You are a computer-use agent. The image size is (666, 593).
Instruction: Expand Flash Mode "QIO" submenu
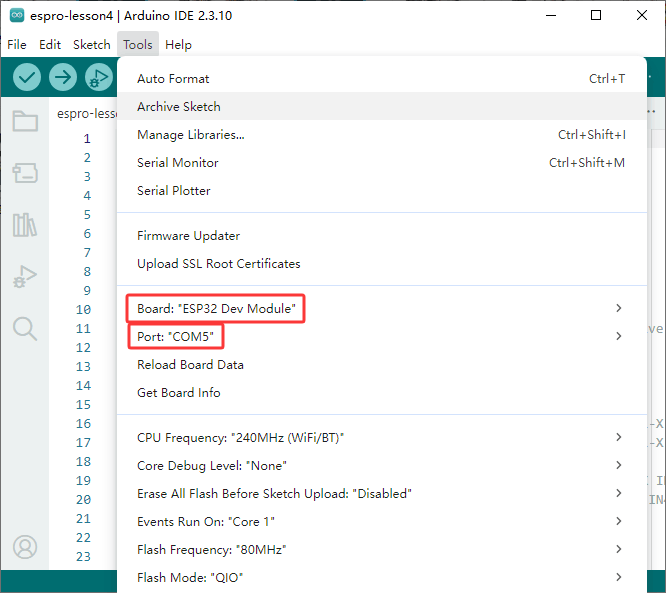tap(381, 578)
